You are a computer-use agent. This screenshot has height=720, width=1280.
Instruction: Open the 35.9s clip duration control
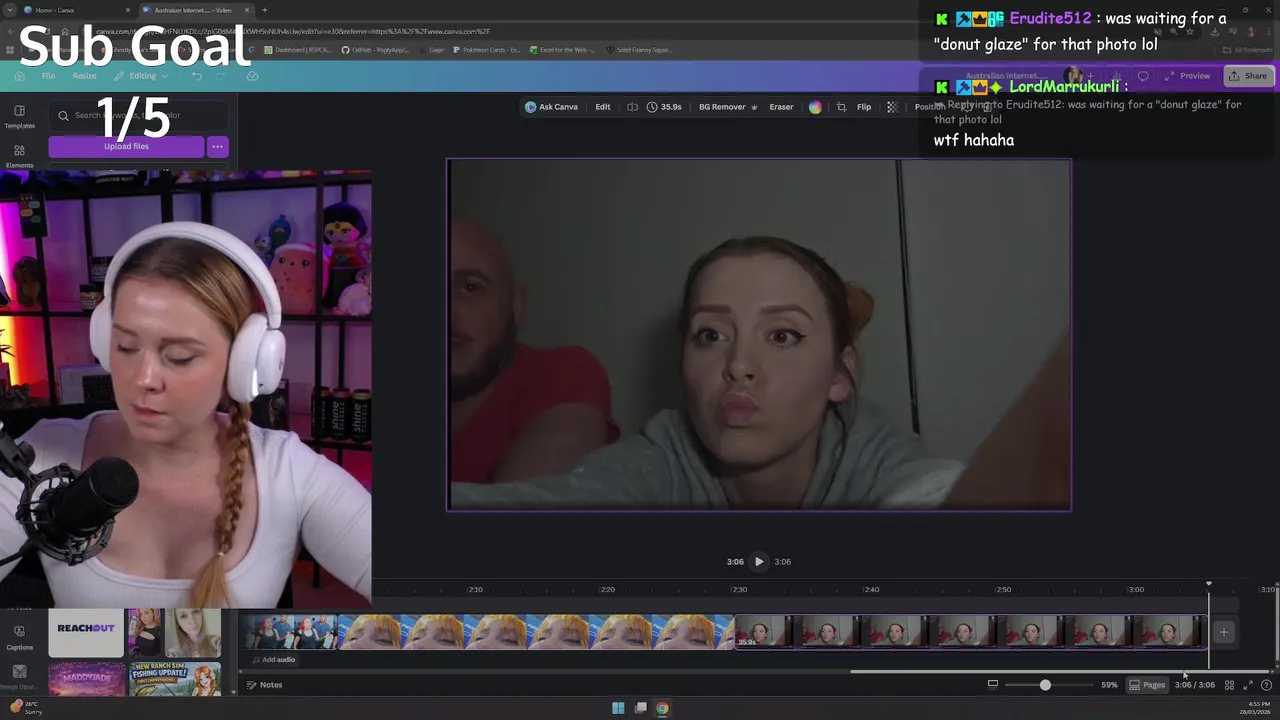tap(665, 107)
